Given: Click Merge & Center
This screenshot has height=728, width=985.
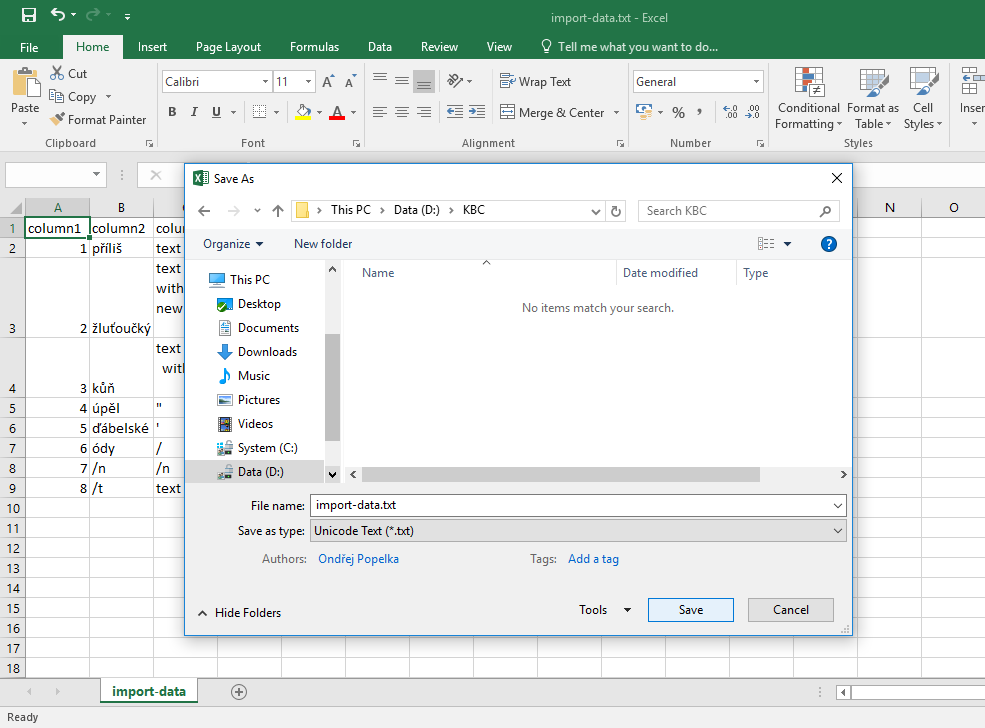Looking at the screenshot, I should pos(552,112).
